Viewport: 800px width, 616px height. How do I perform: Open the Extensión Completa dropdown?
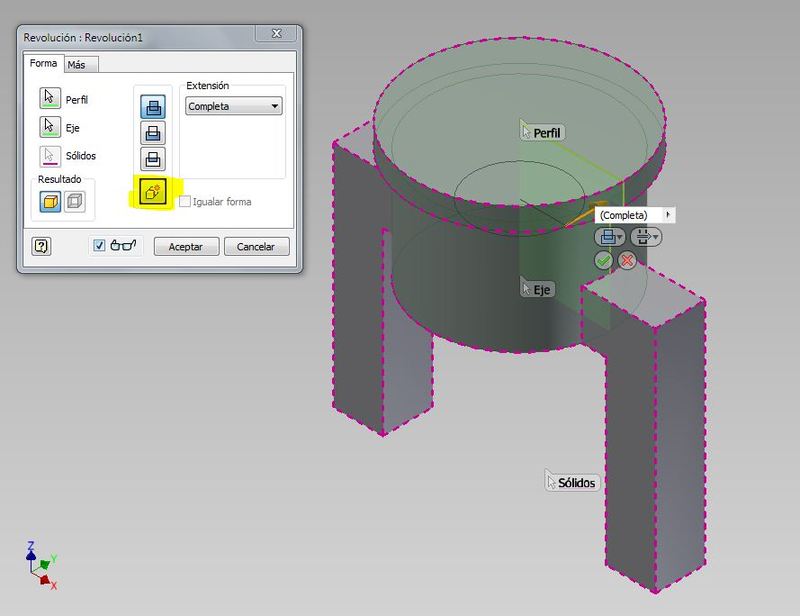pyautogui.click(x=234, y=106)
